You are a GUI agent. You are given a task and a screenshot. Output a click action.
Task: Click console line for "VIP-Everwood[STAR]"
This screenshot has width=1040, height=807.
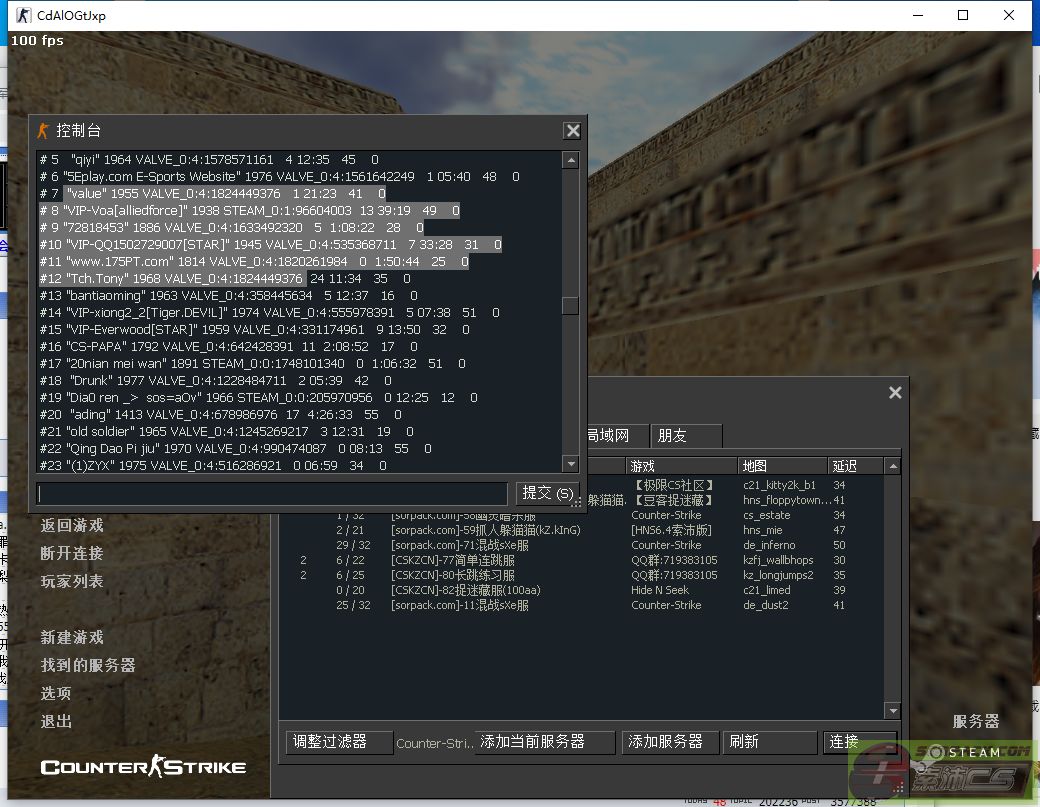pyautogui.click(x=255, y=330)
